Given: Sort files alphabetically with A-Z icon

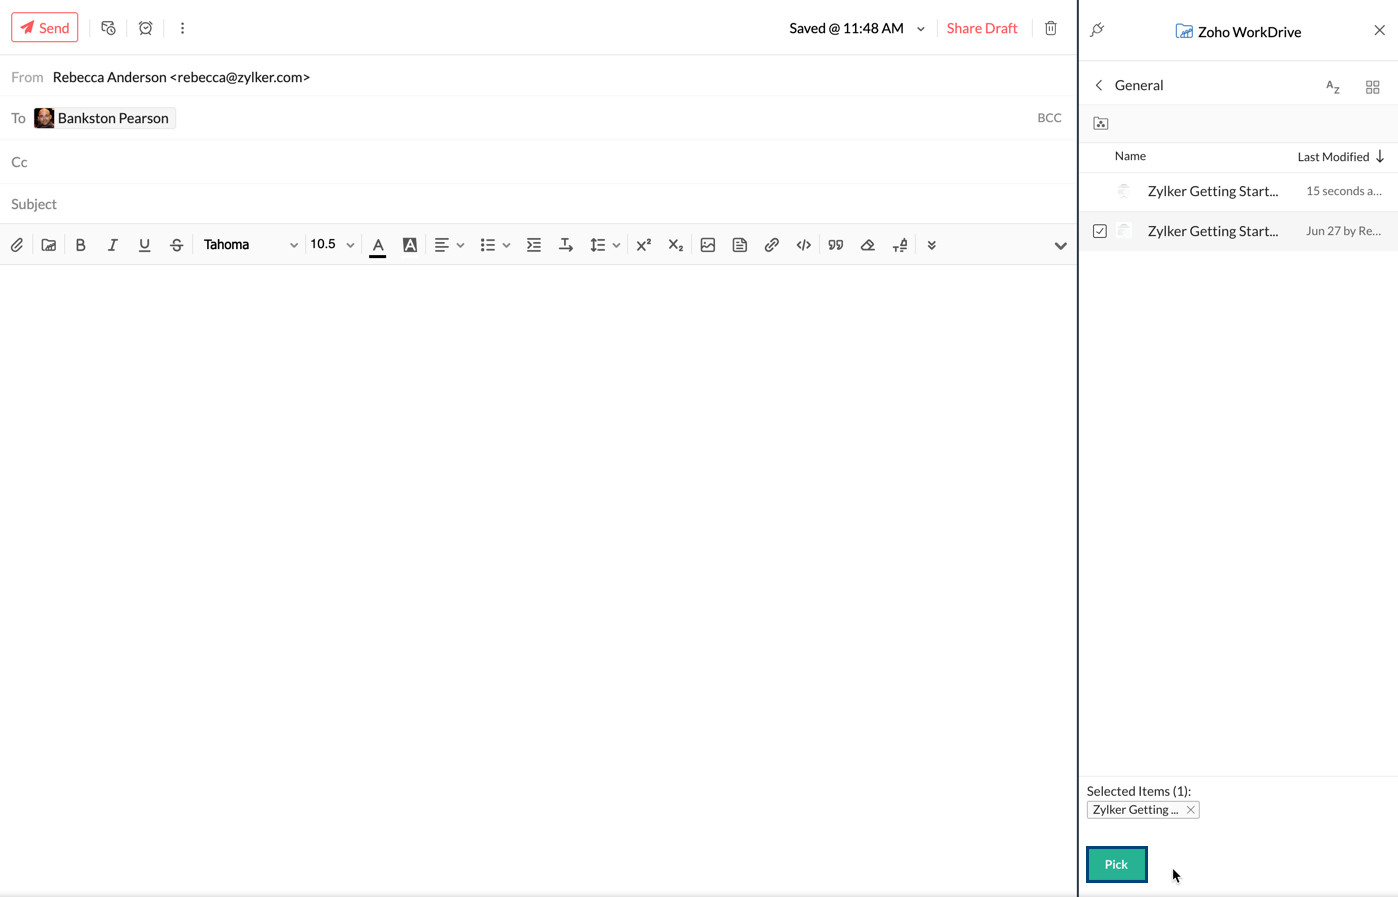Looking at the screenshot, I should click(1333, 87).
